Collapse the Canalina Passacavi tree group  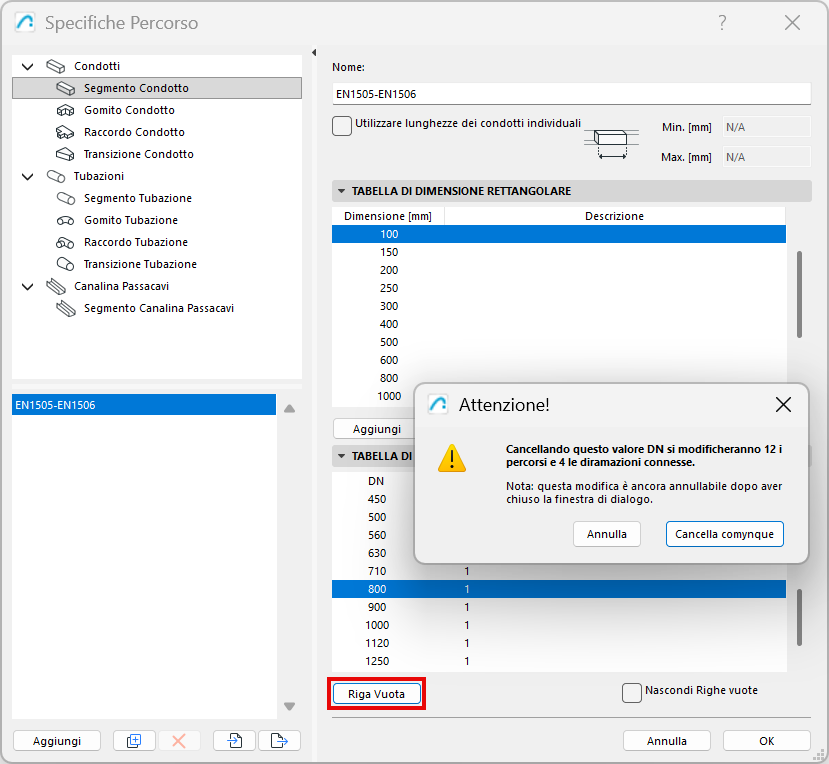27,286
